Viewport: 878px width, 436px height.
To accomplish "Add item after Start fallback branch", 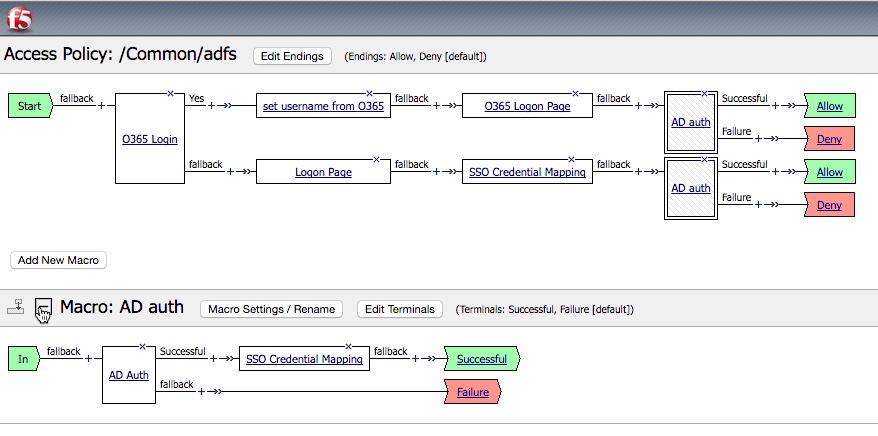I will [x=101, y=105].
